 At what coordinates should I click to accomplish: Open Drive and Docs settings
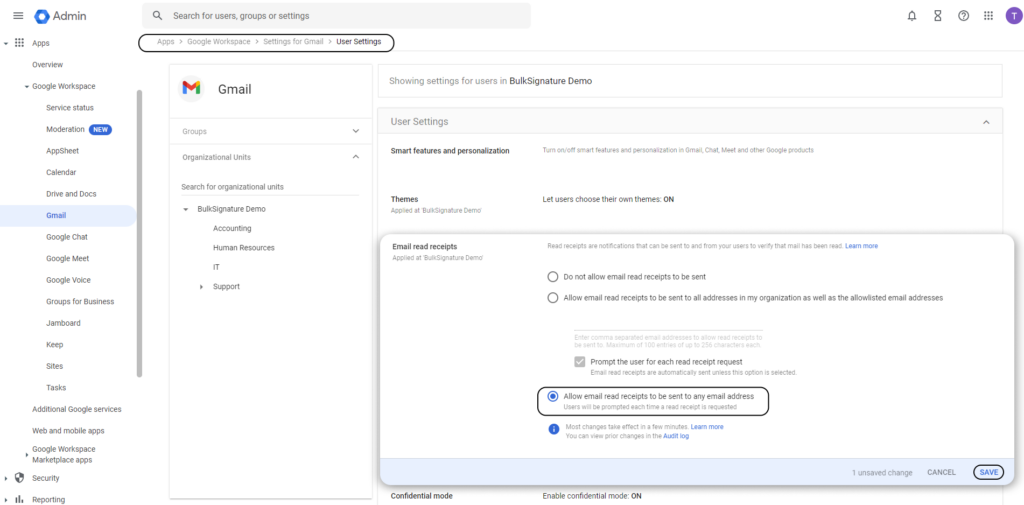click(71, 194)
